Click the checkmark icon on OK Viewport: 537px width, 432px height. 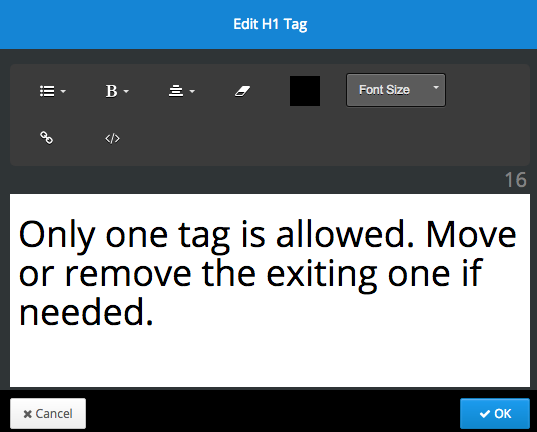pyautogui.click(x=485, y=414)
